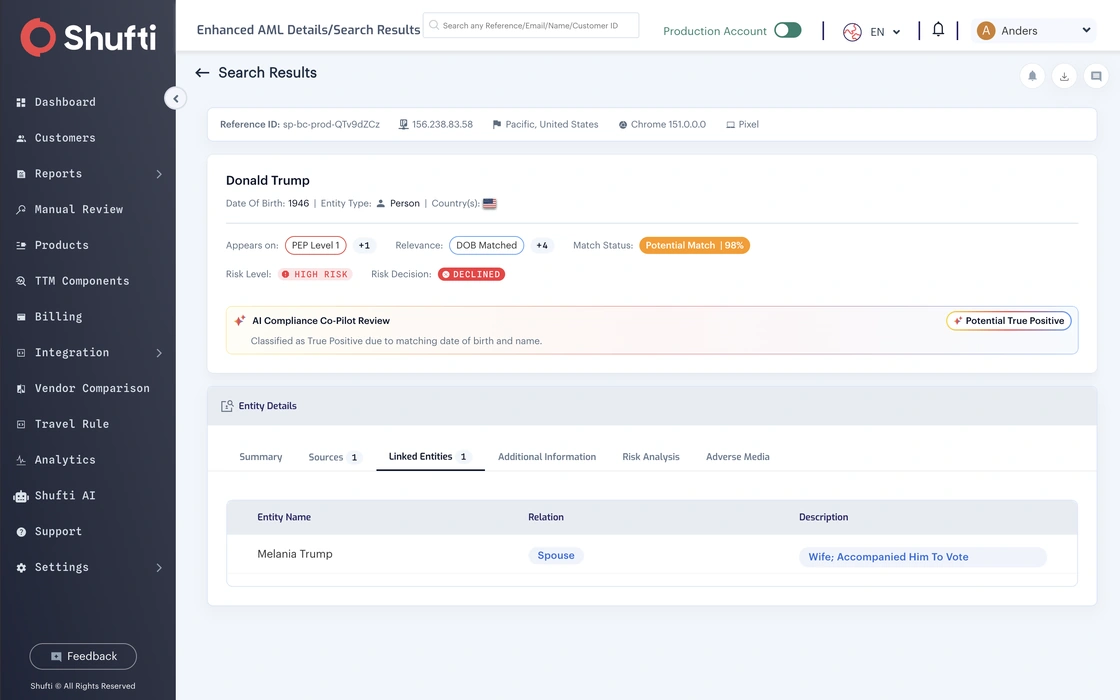Expand the Settings submenu arrow
The width and height of the screenshot is (1120, 700).
point(159,568)
